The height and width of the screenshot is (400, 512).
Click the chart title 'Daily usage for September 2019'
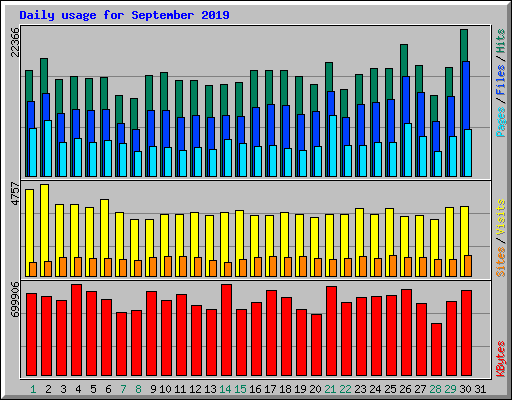point(124,15)
